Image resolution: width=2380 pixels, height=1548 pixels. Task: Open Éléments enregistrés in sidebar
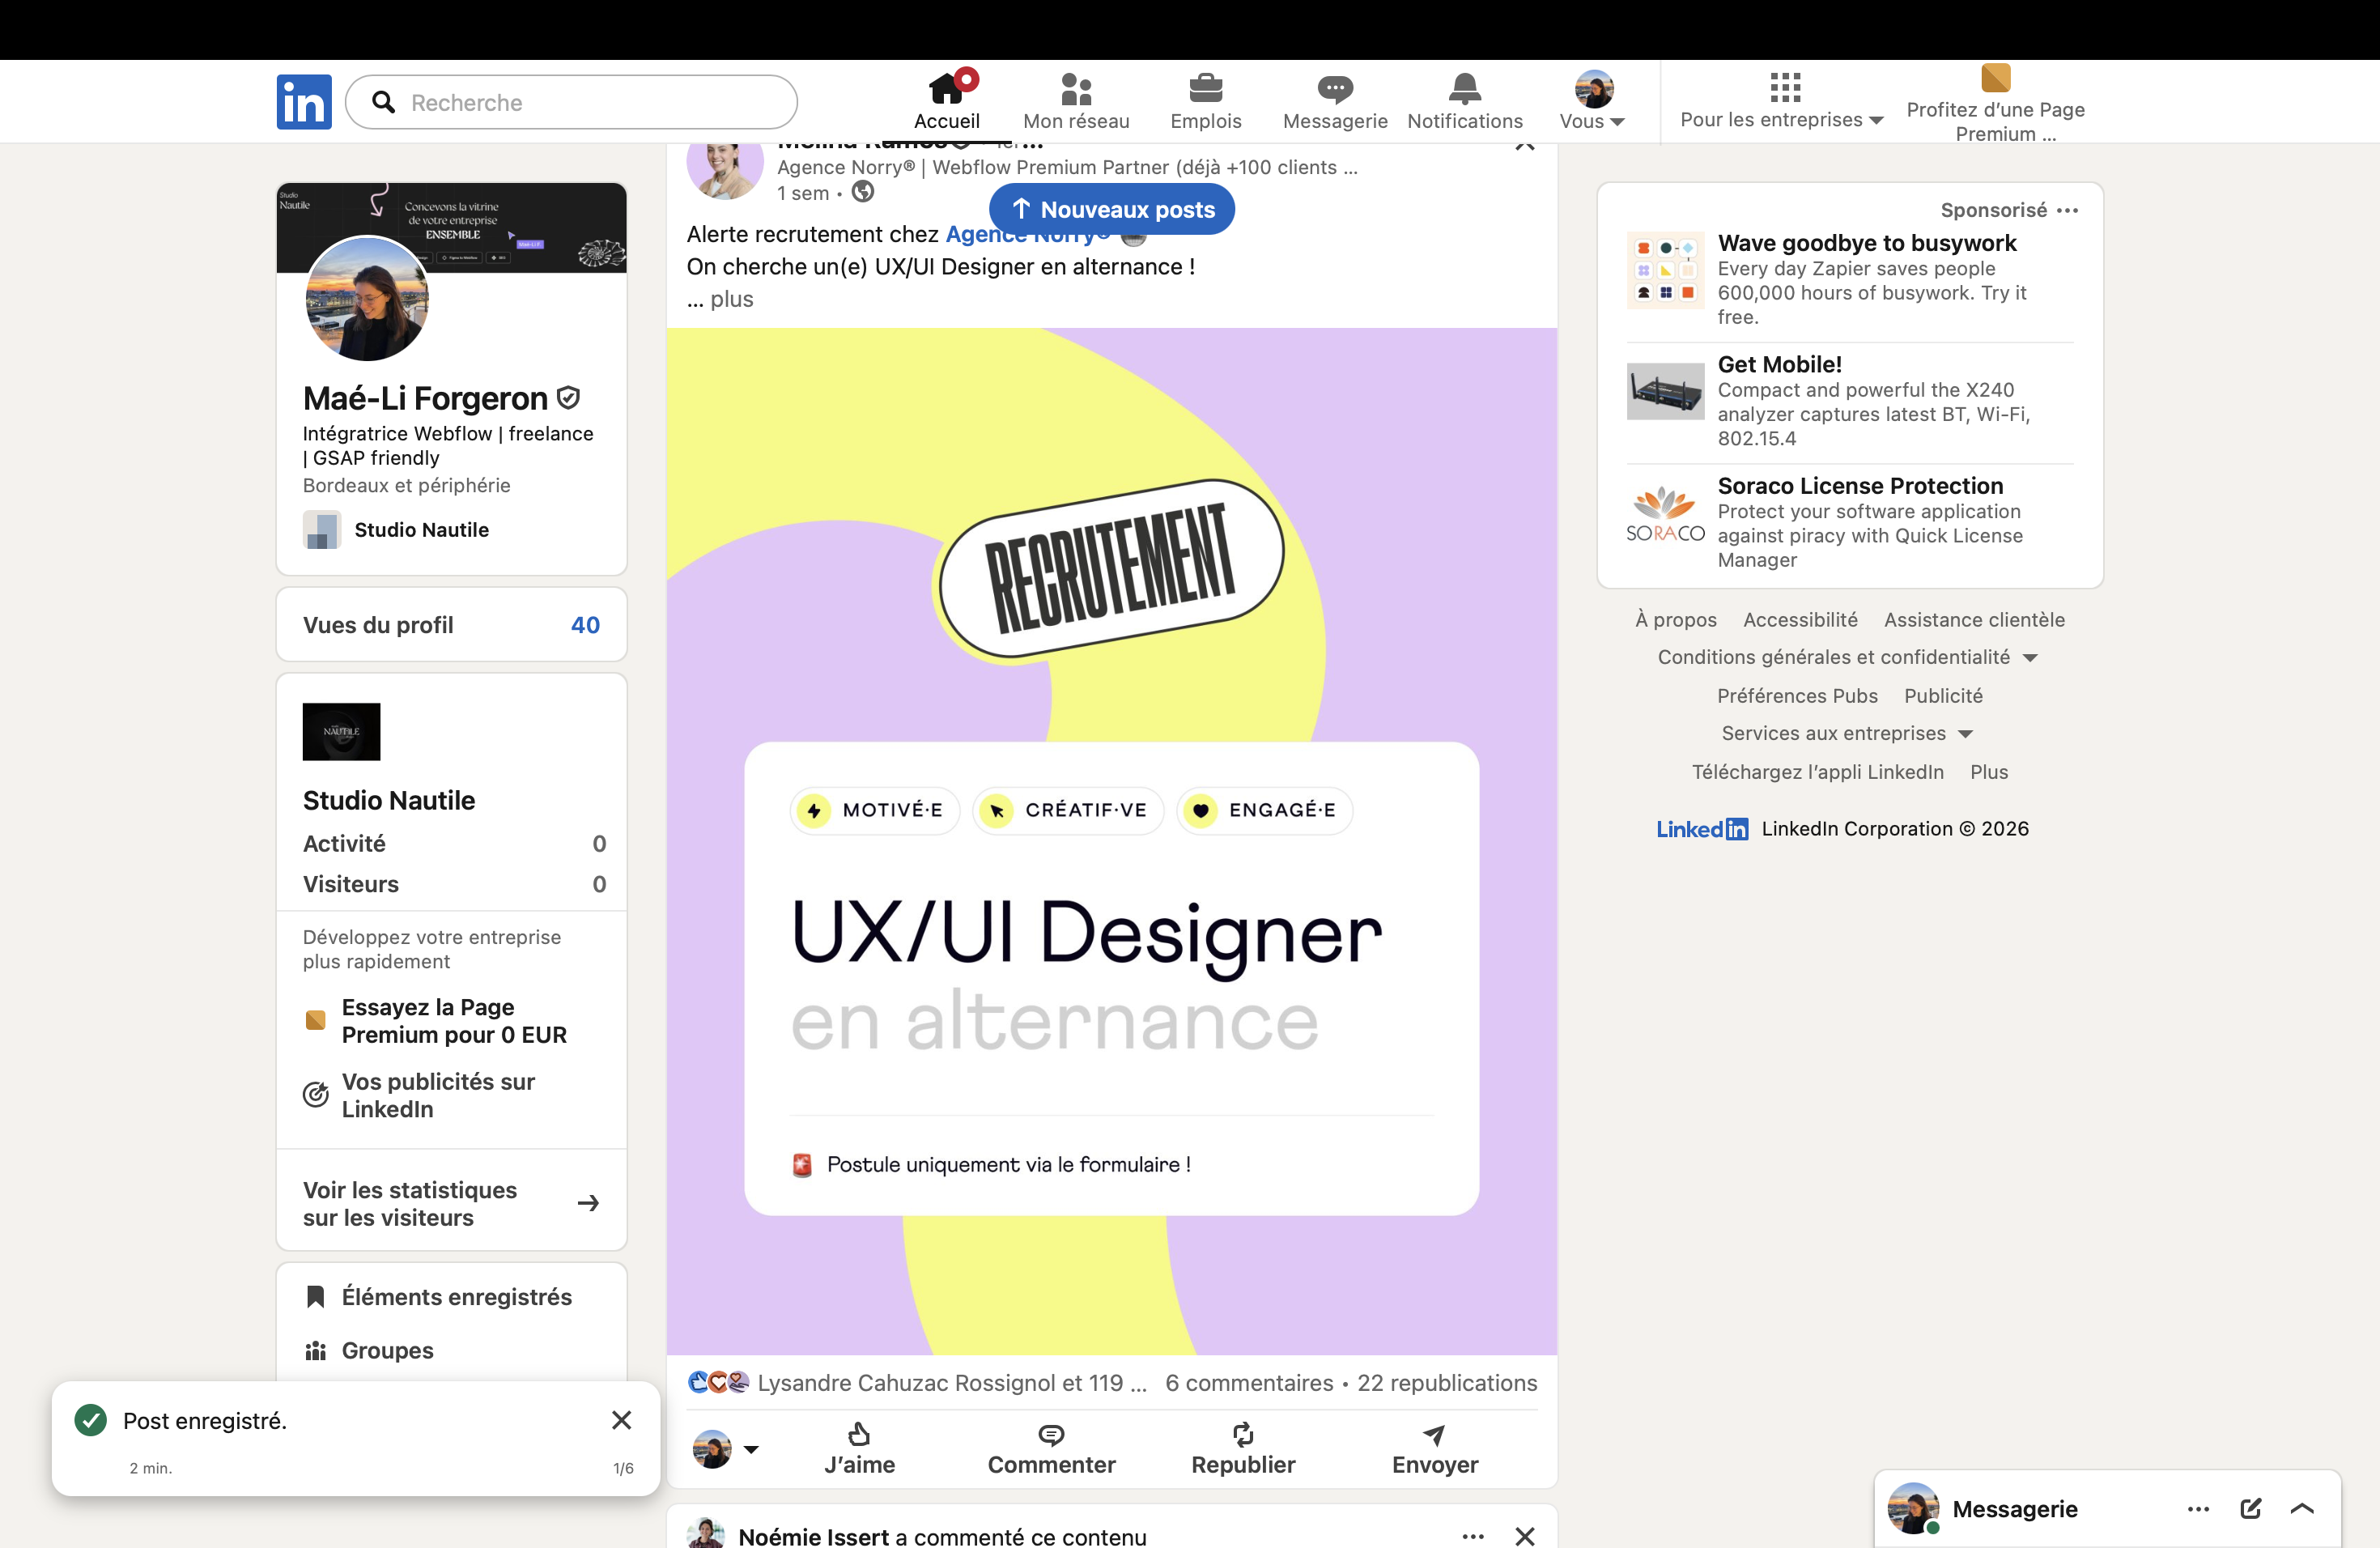click(x=456, y=1297)
